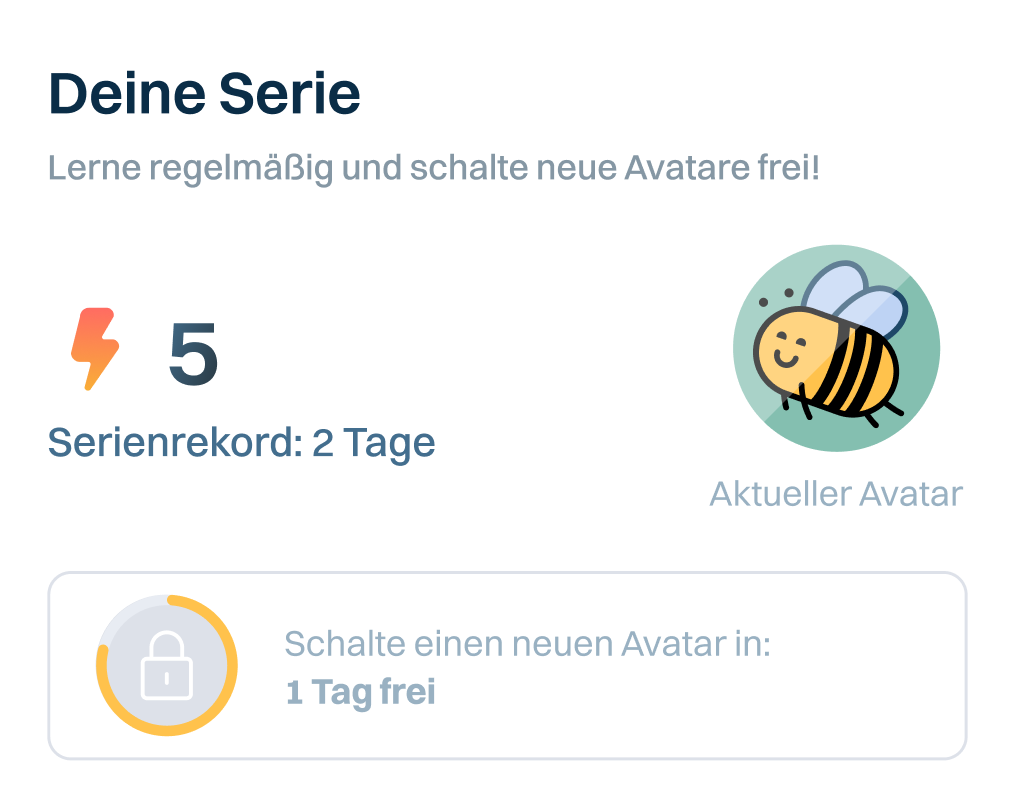This screenshot has height=808, width=1012.
Task: Click the "Deine Serie" heading
Action: [204, 95]
